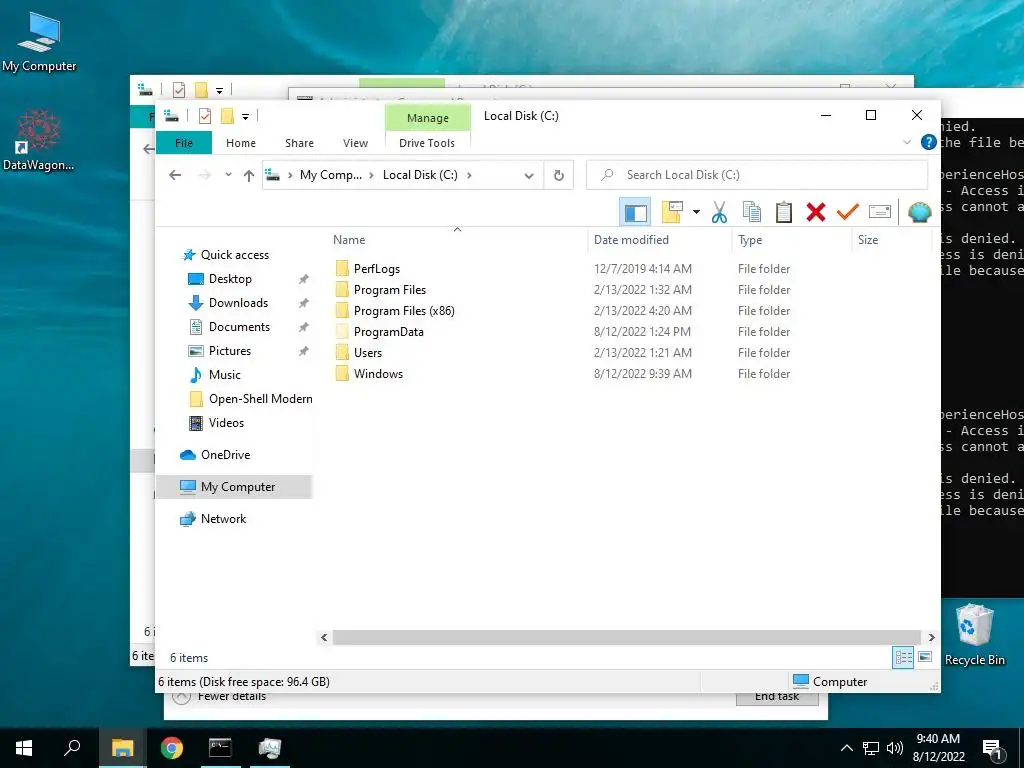Viewport: 1024px width, 768px height.
Task: Open the Share ribbon tab
Action: pyautogui.click(x=299, y=143)
